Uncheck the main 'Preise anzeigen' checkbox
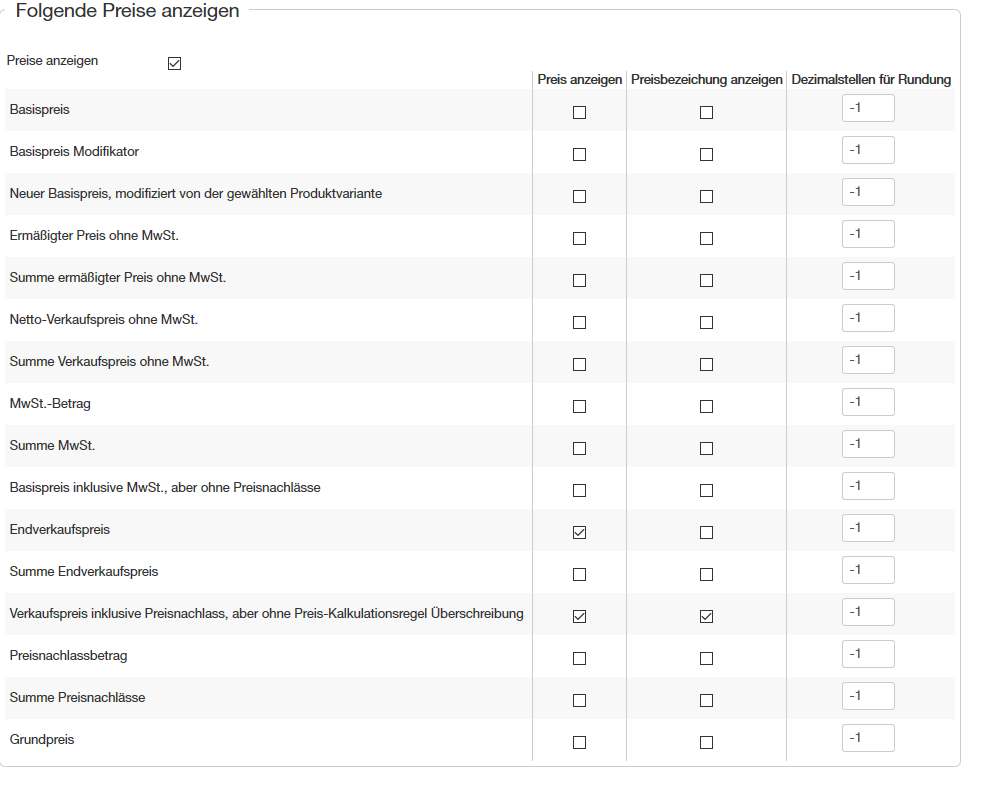This screenshot has height=788, width=1008. click(x=175, y=64)
